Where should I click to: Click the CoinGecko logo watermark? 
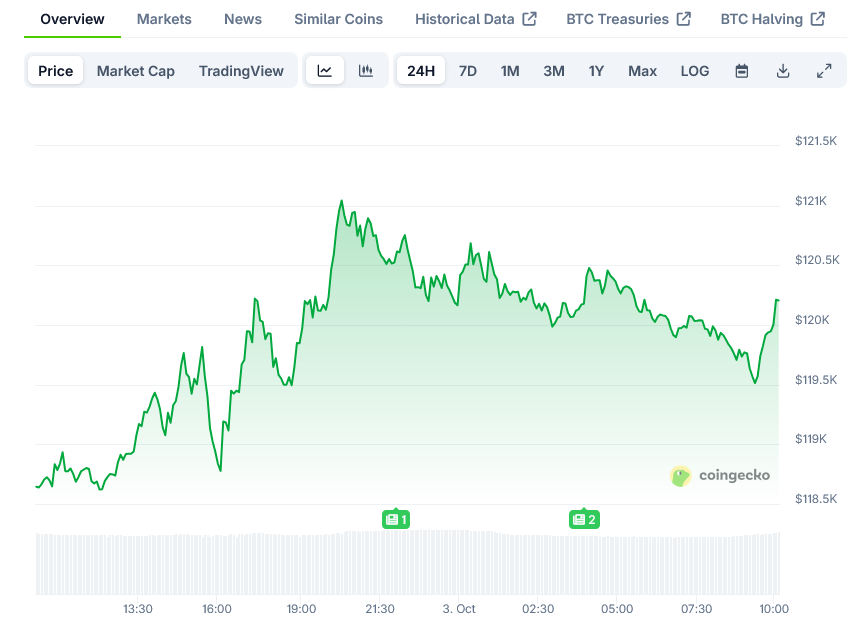pos(720,476)
